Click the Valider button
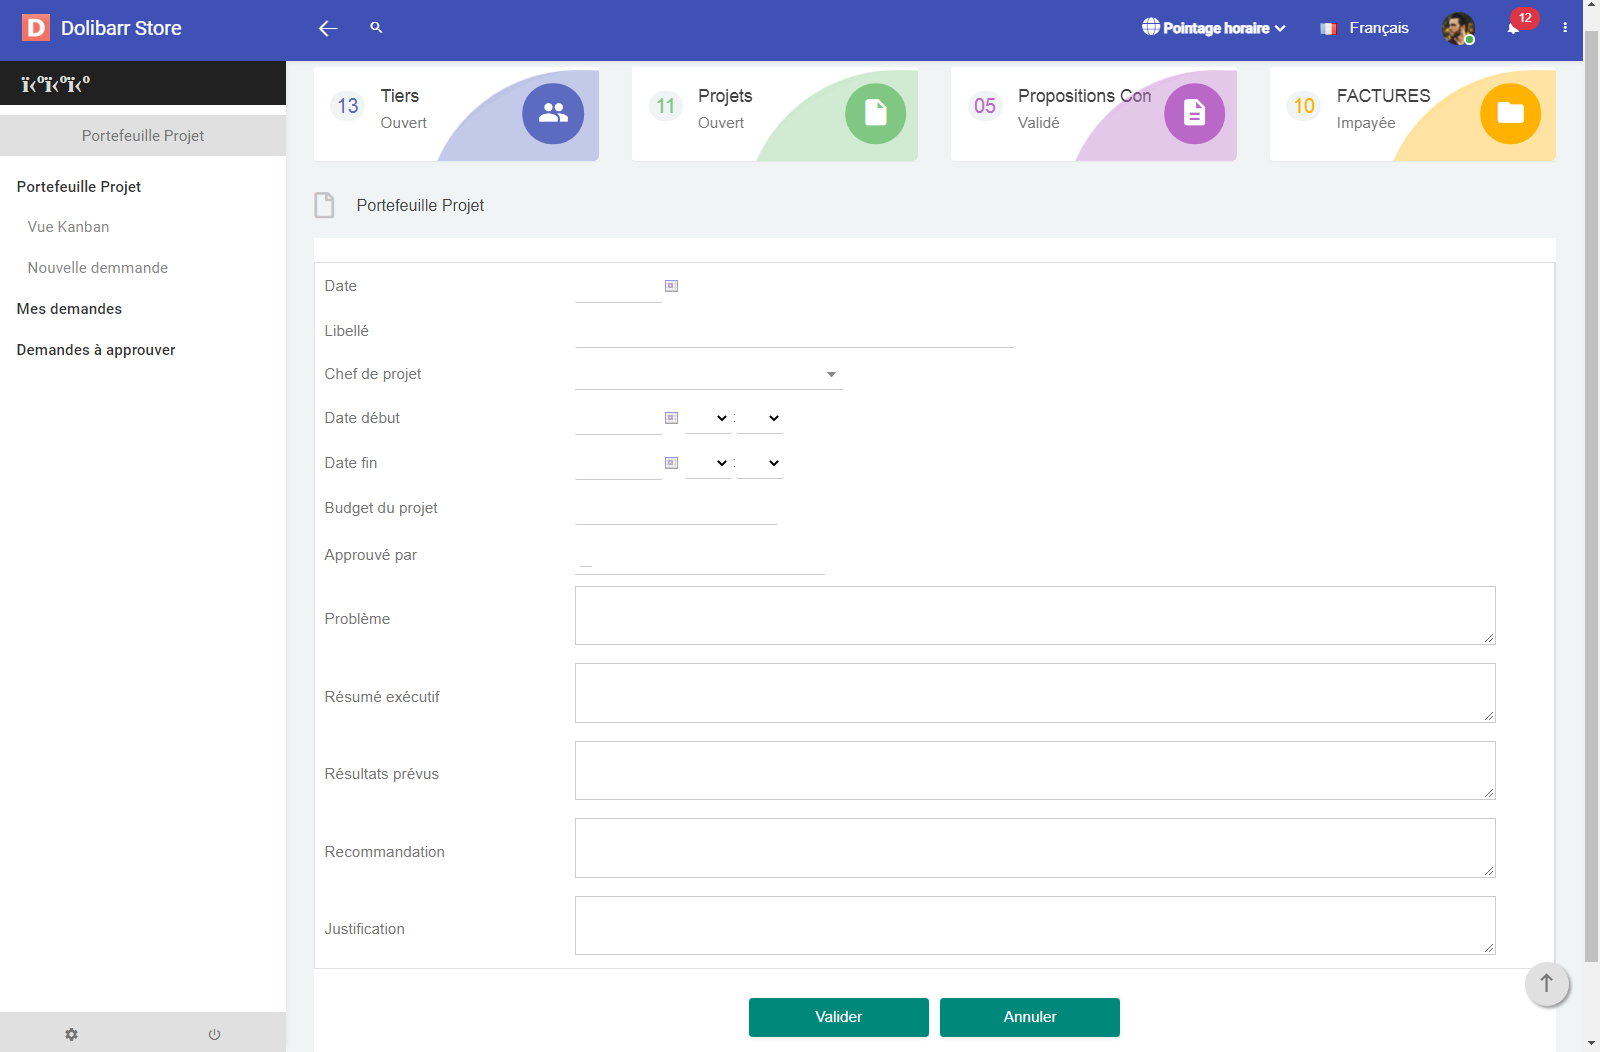The image size is (1600, 1052). click(838, 1017)
